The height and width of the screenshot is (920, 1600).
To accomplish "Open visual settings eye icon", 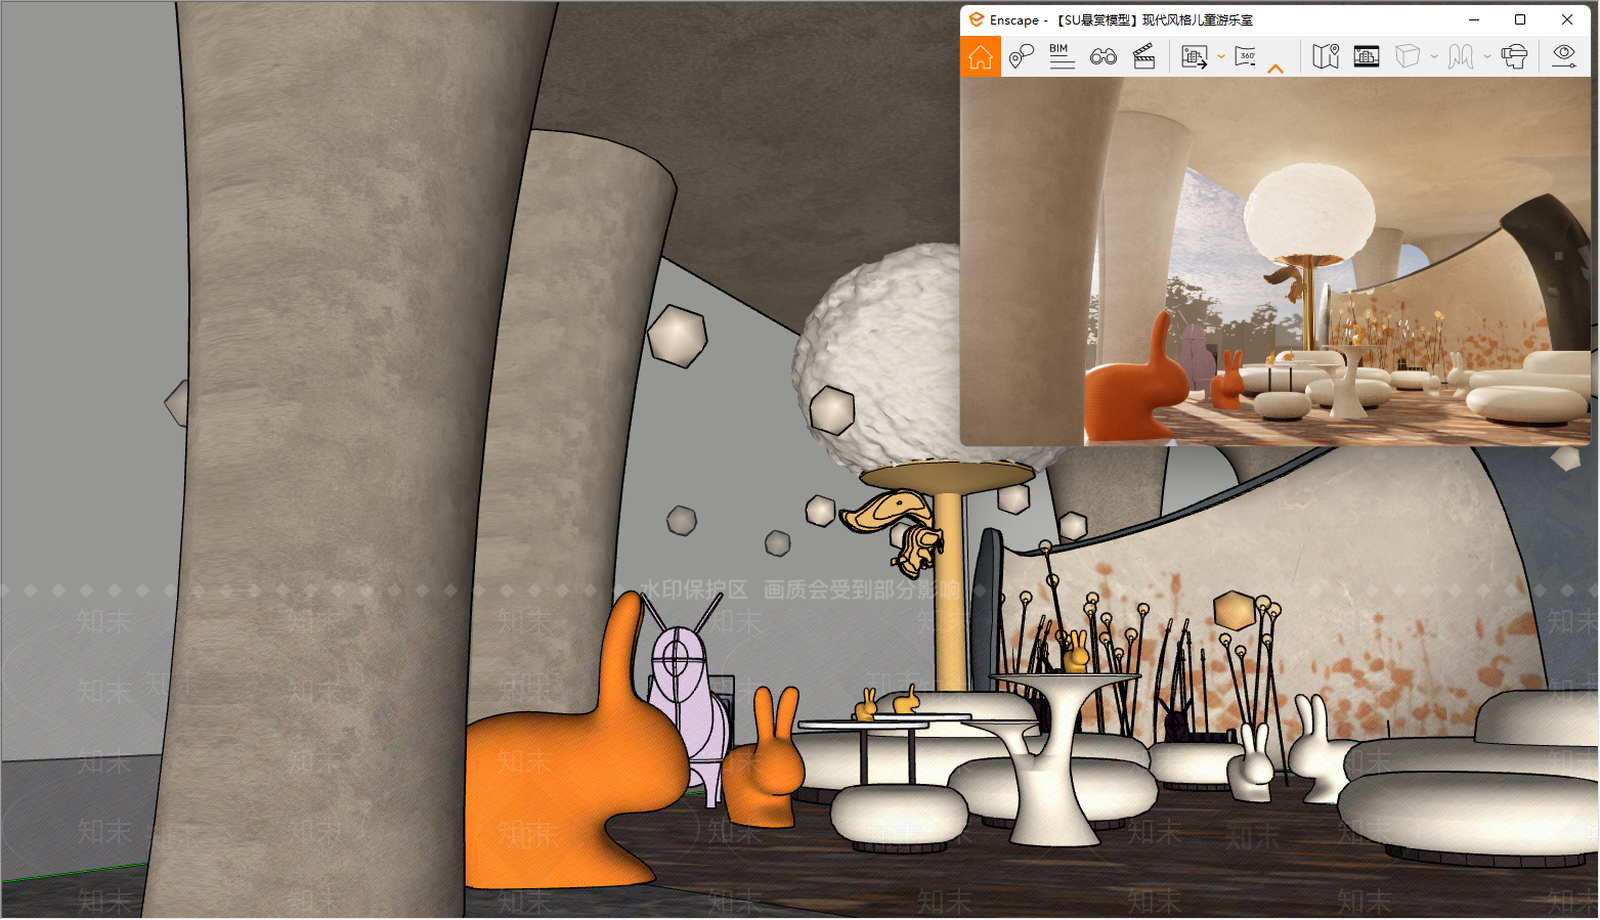I will [x=1564, y=56].
